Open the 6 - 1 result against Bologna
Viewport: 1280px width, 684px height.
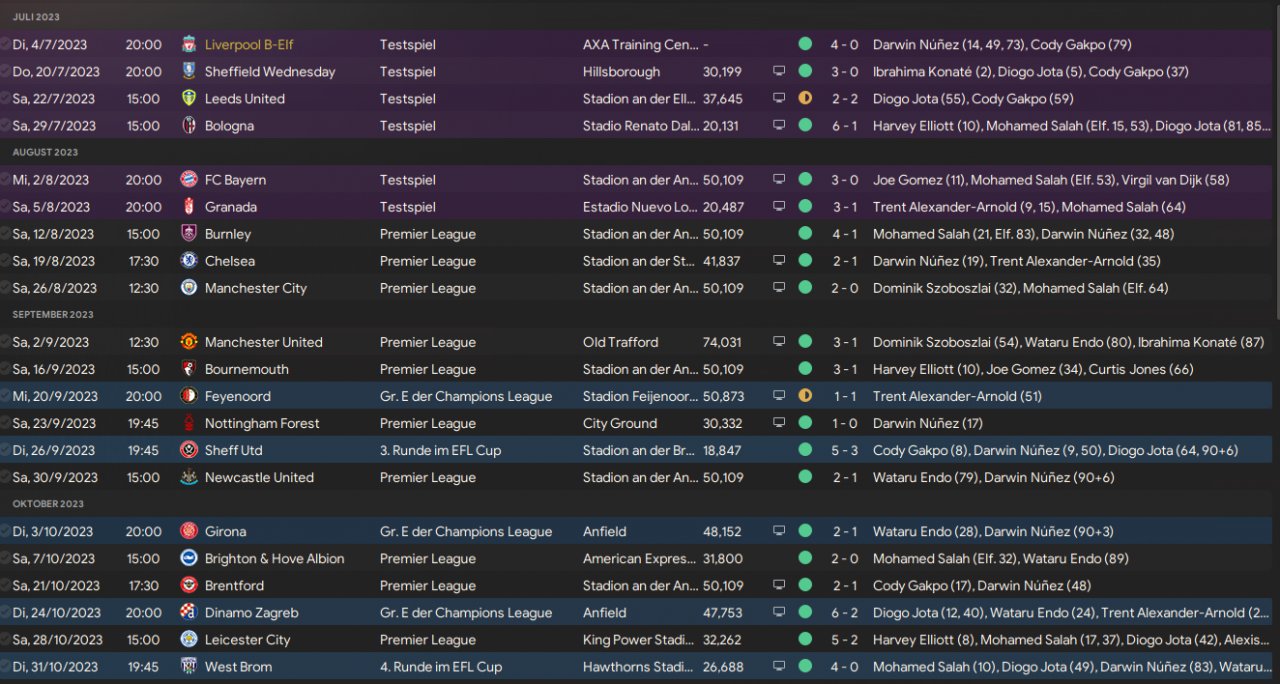pos(844,126)
